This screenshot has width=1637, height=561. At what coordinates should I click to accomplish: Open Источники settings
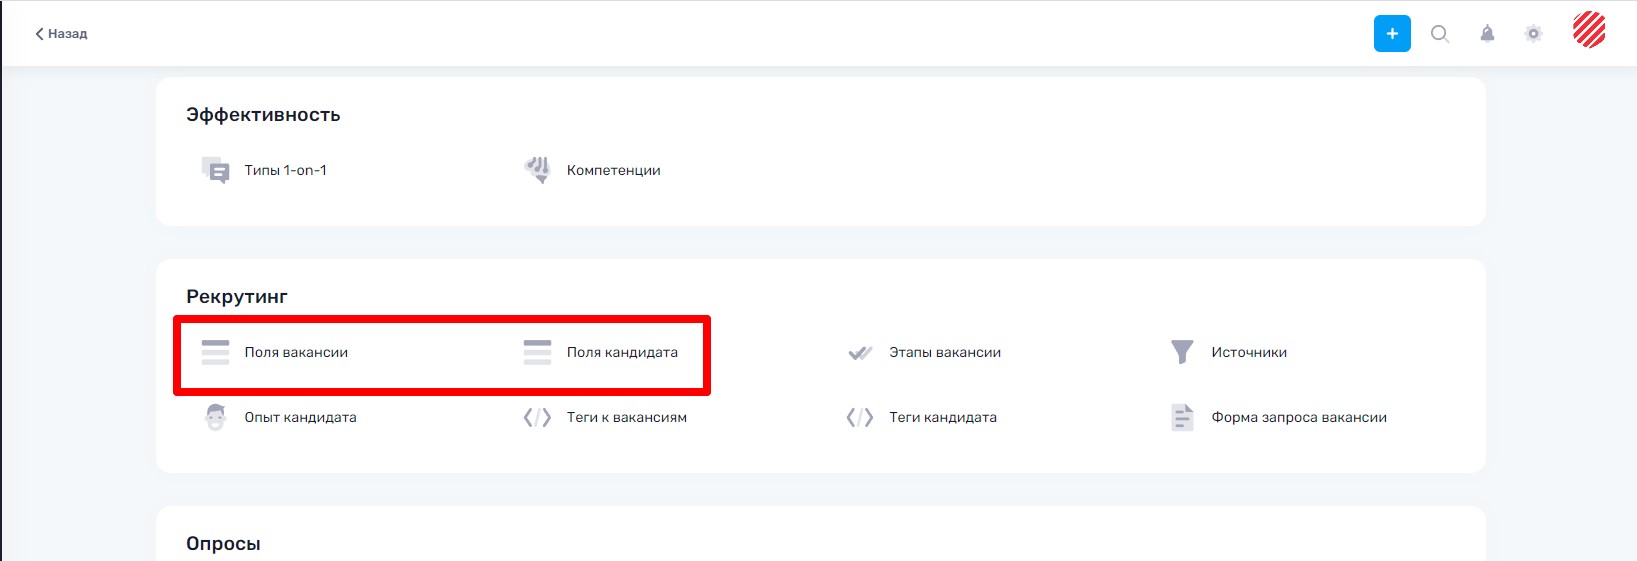(x=1249, y=352)
